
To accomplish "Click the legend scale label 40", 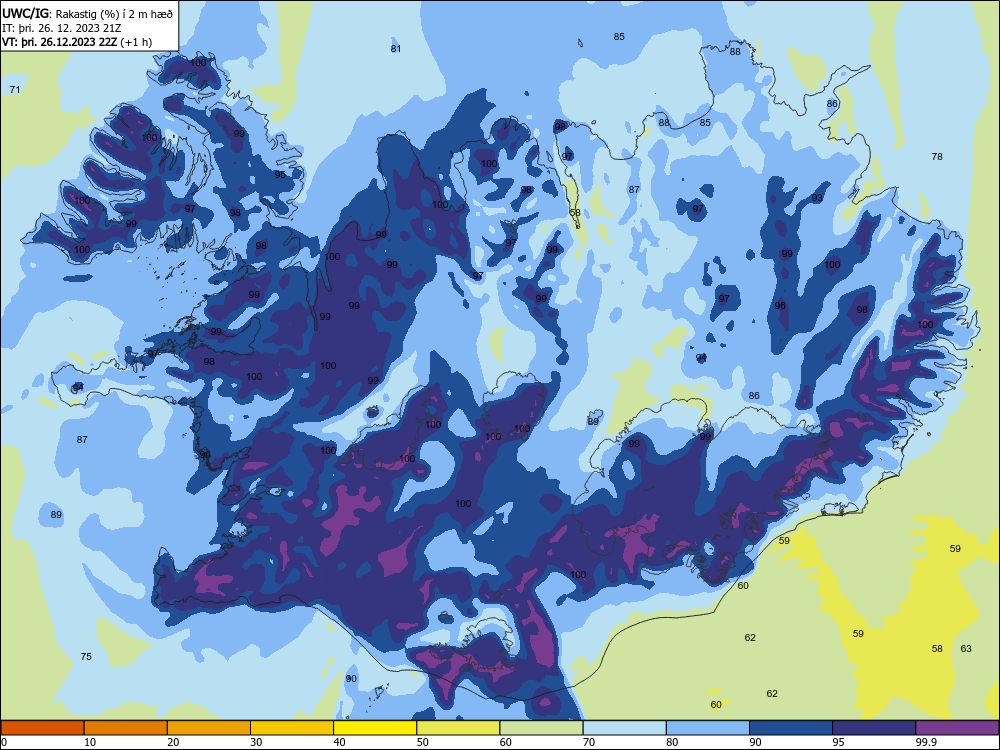I will (339, 742).
